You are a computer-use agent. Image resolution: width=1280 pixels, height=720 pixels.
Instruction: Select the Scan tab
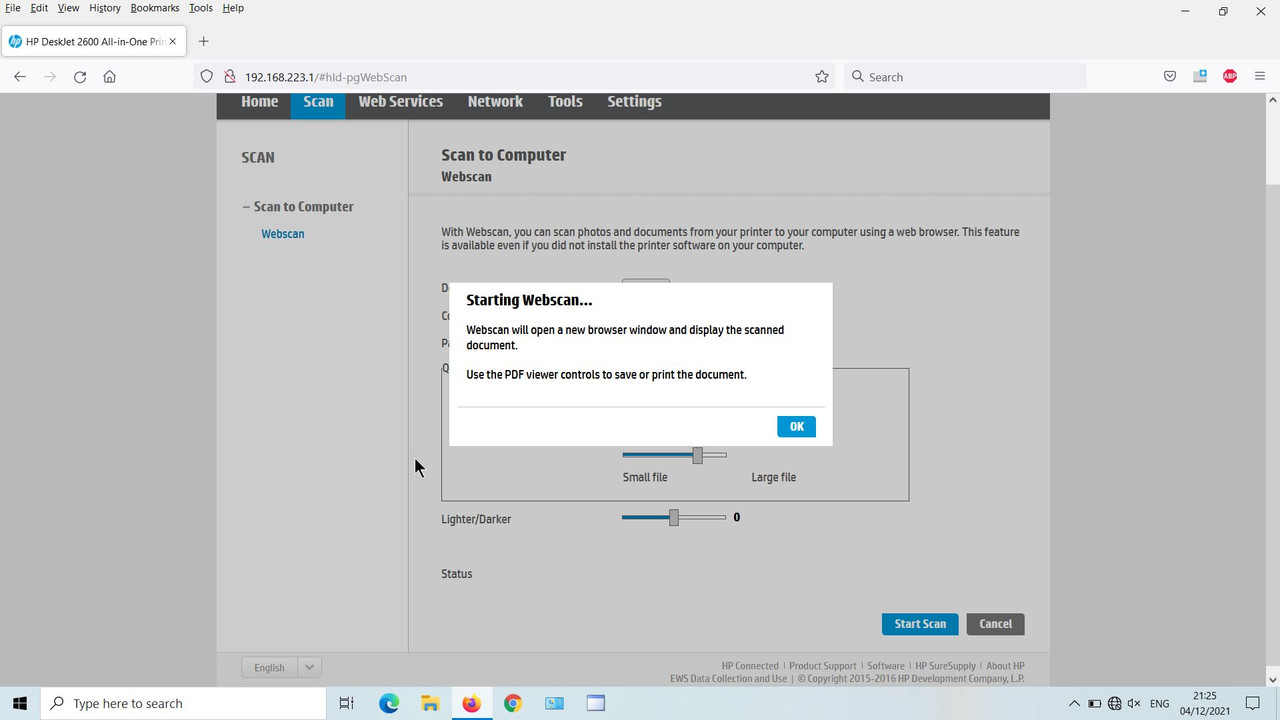[318, 102]
